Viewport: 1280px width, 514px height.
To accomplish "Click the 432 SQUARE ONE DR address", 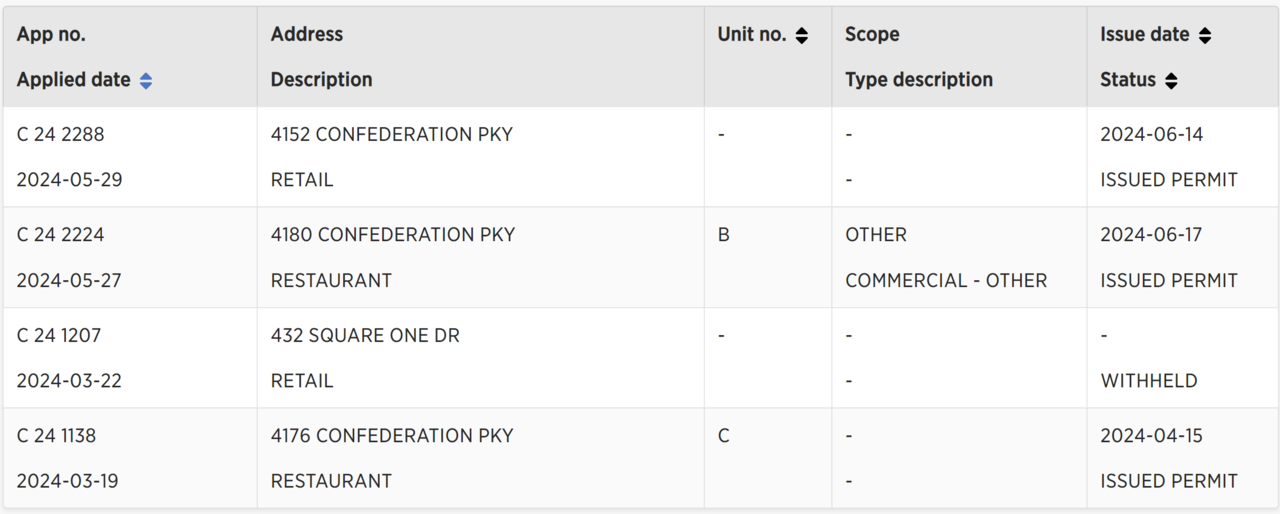I will click(x=365, y=336).
